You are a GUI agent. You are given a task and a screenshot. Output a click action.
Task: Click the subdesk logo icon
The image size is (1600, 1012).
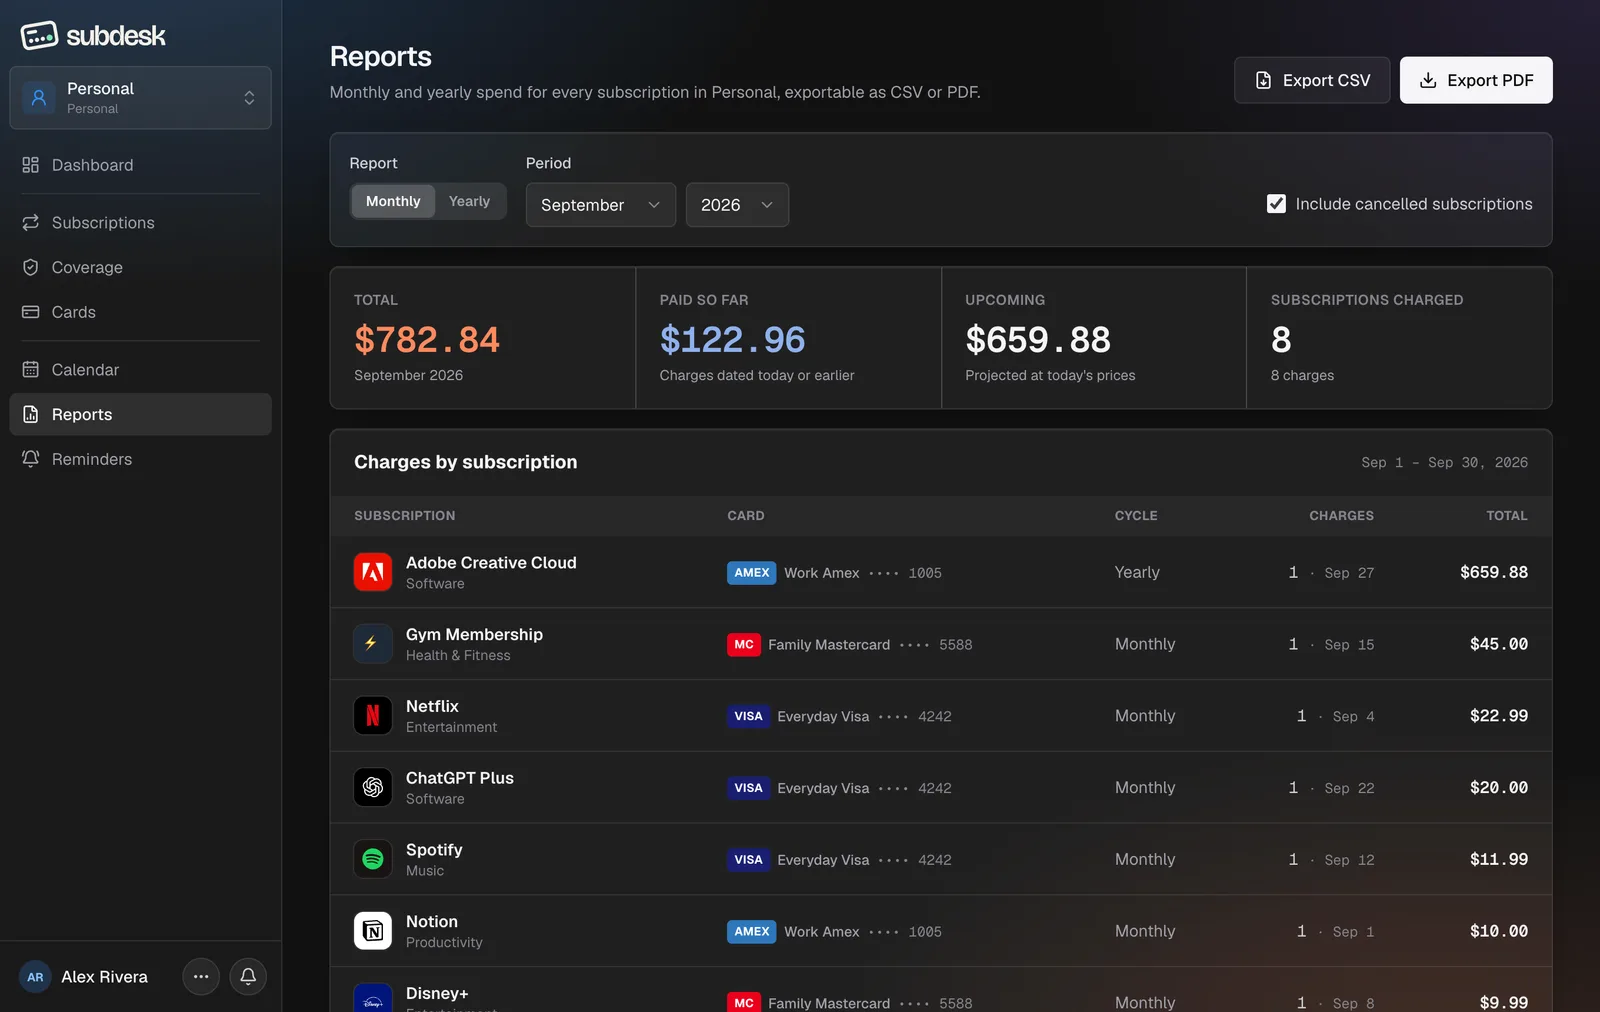[x=39, y=35]
